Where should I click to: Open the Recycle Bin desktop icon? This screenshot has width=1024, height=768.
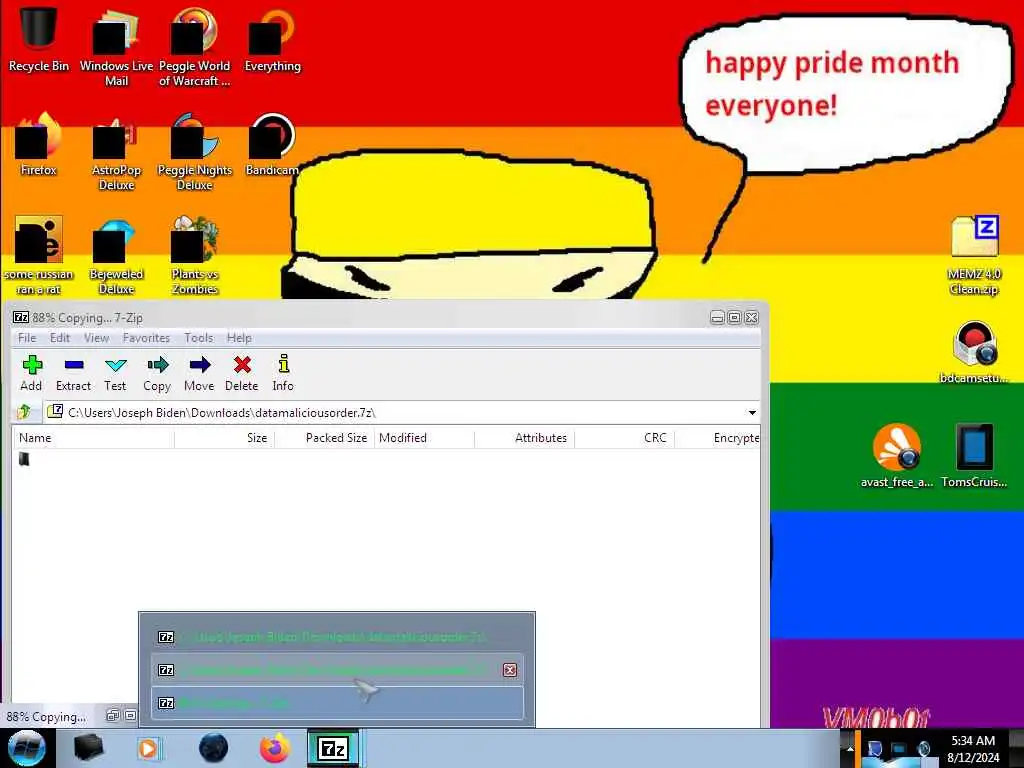tap(39, 39)
